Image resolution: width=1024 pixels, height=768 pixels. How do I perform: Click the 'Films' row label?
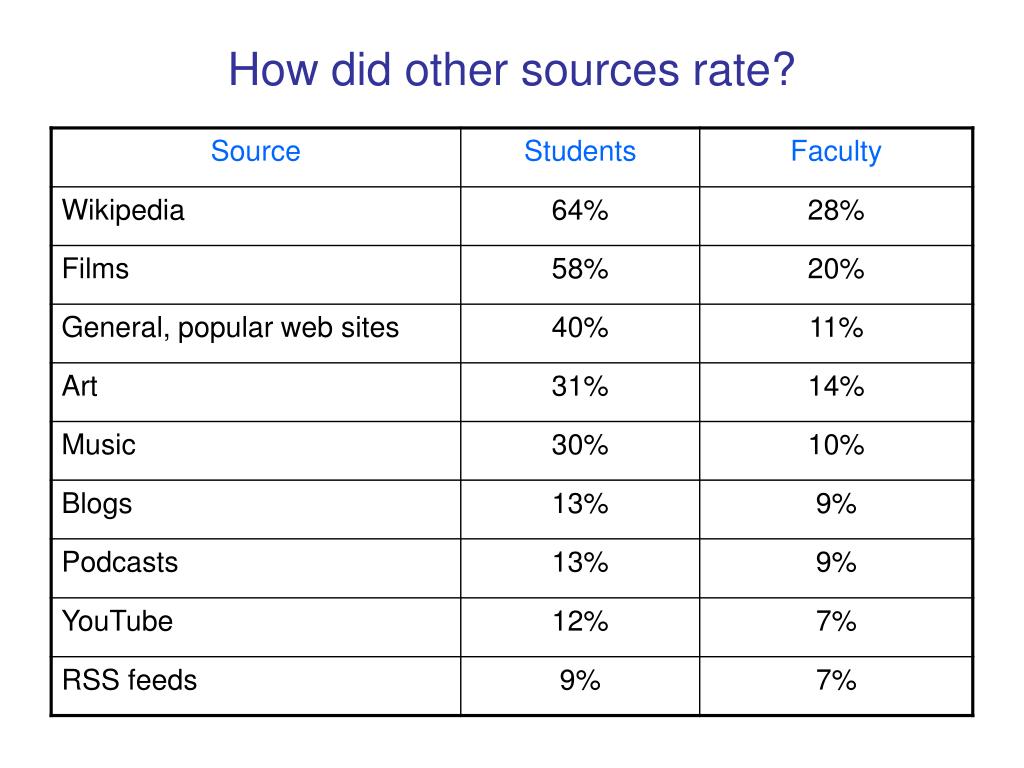point(95,269)
